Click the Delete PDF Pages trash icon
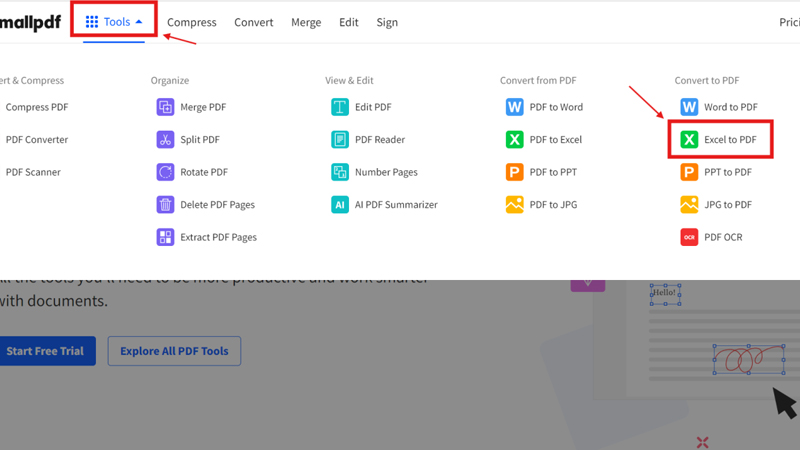 click(x=165, y=205)
